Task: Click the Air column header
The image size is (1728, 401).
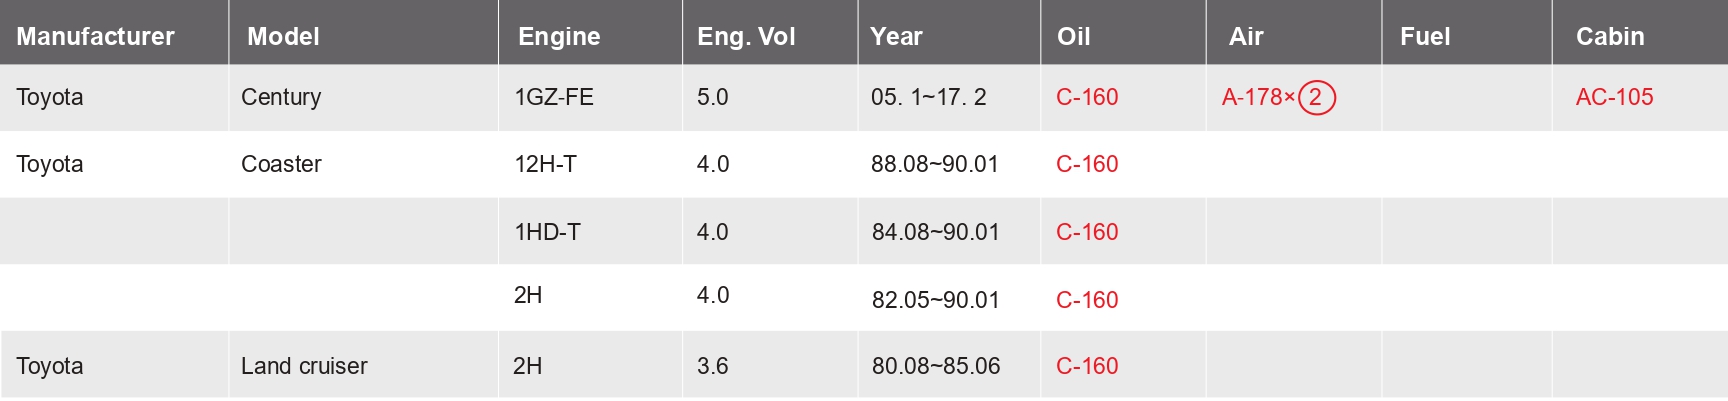Action: coord(1246,36)
